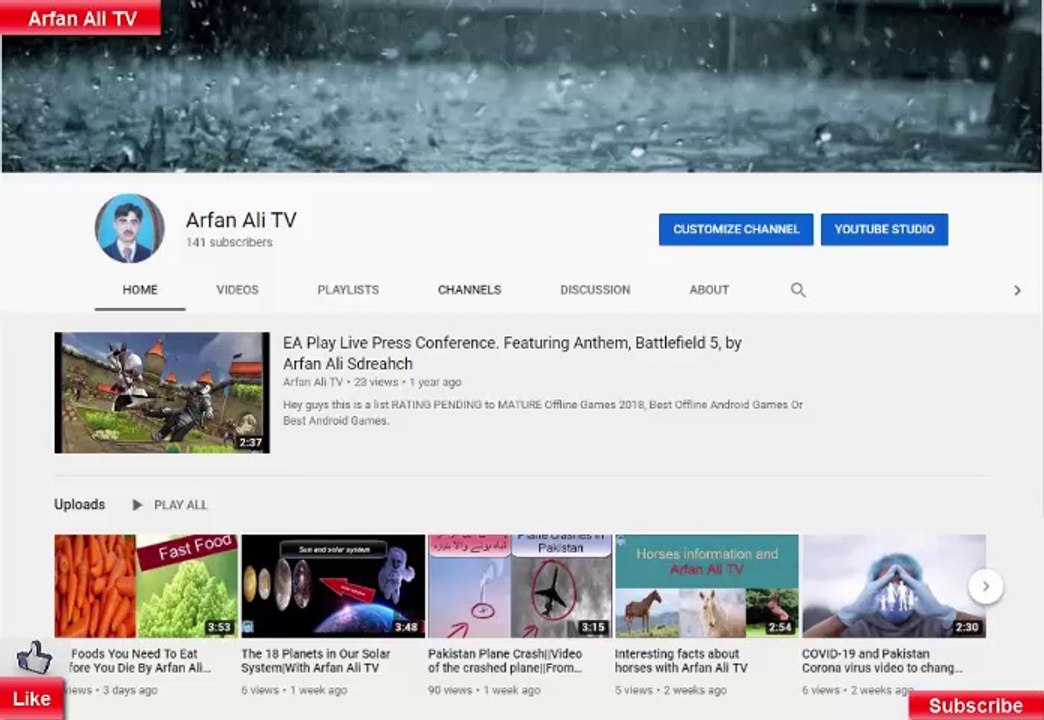
Task: Open the Pakistan plane crash thumbnail
Action: [x=520, y=586]
